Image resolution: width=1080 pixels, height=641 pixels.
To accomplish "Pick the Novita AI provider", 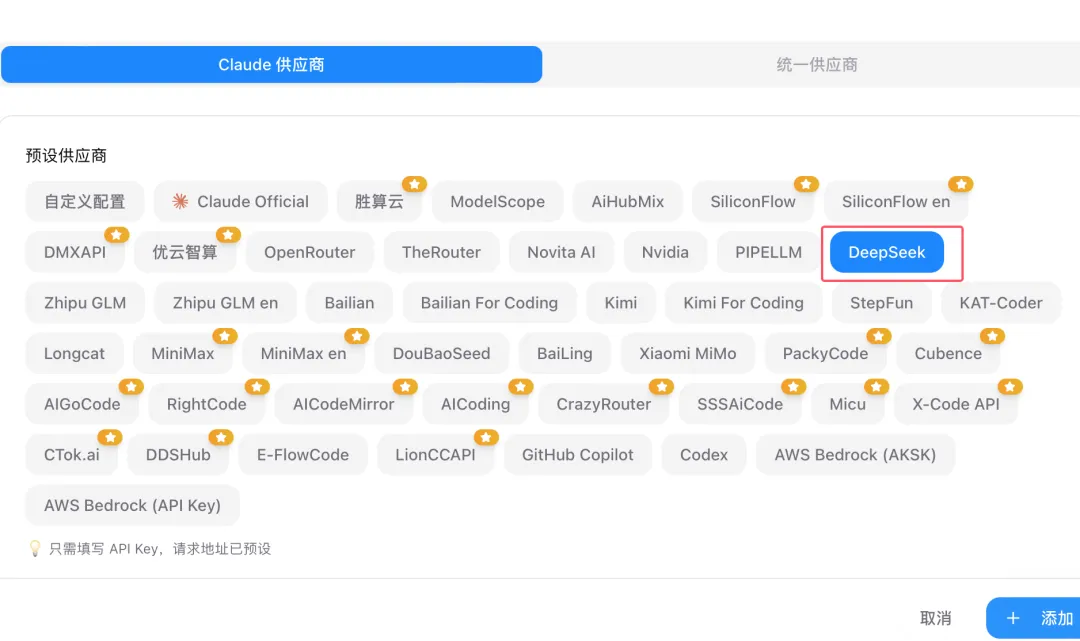I will coord(561,252).
